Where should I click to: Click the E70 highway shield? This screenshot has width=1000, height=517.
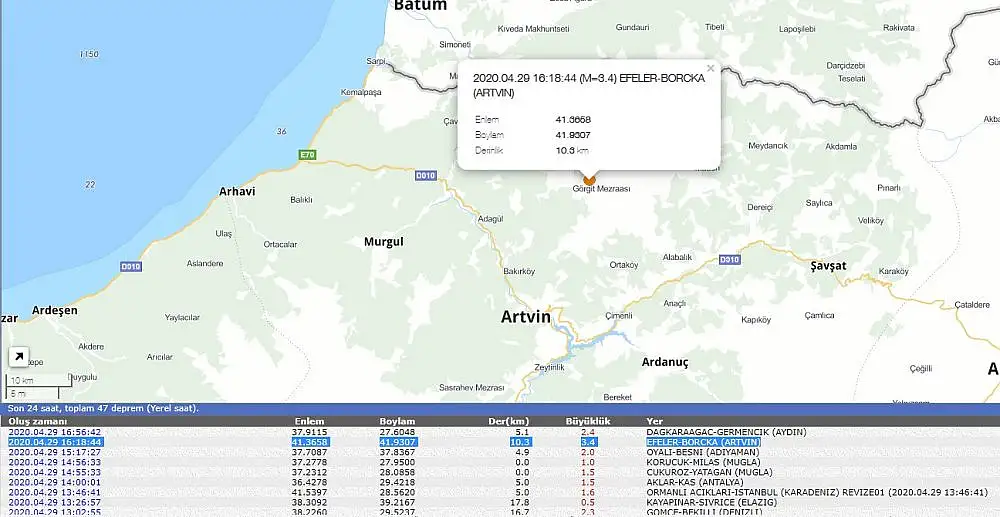307,155
